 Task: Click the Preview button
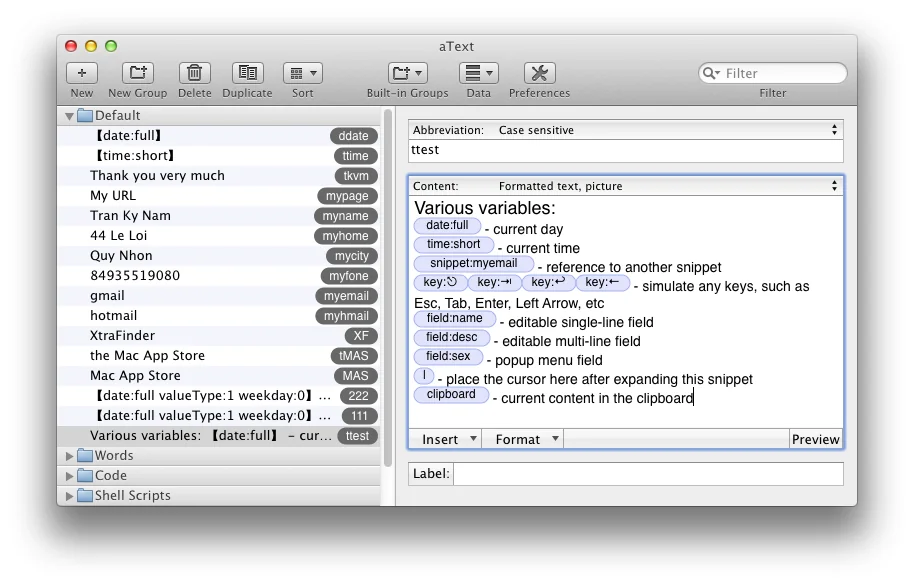click(815, 438)
